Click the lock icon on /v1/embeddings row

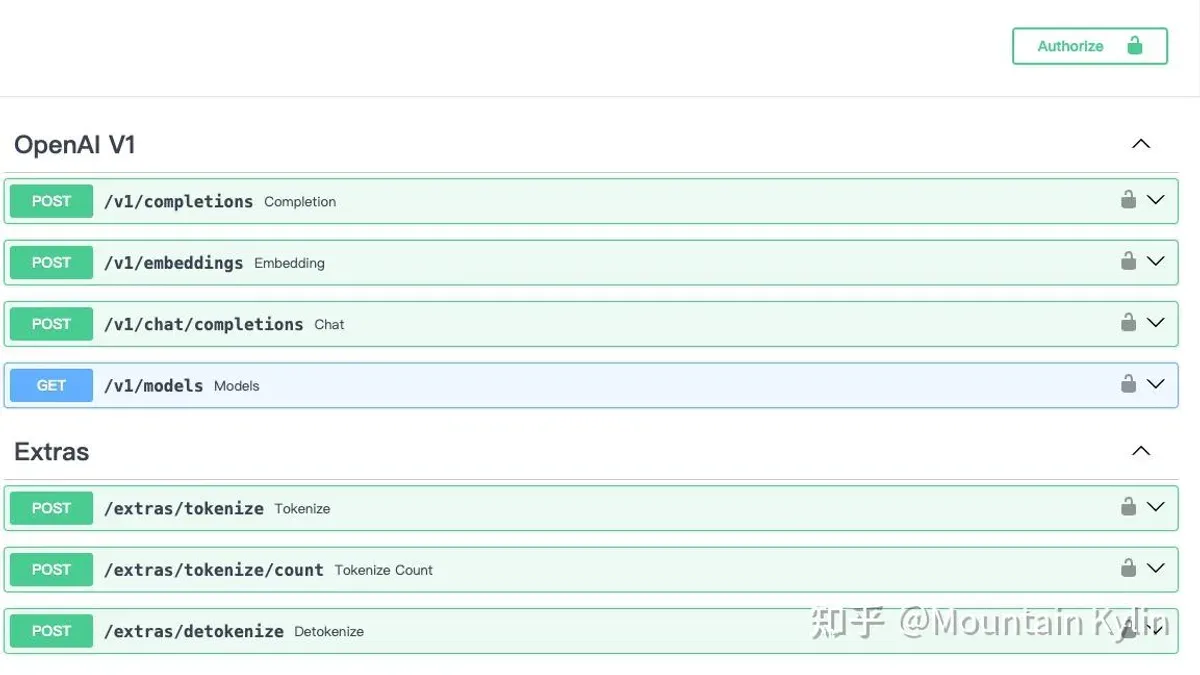[x=1128, y=261]
